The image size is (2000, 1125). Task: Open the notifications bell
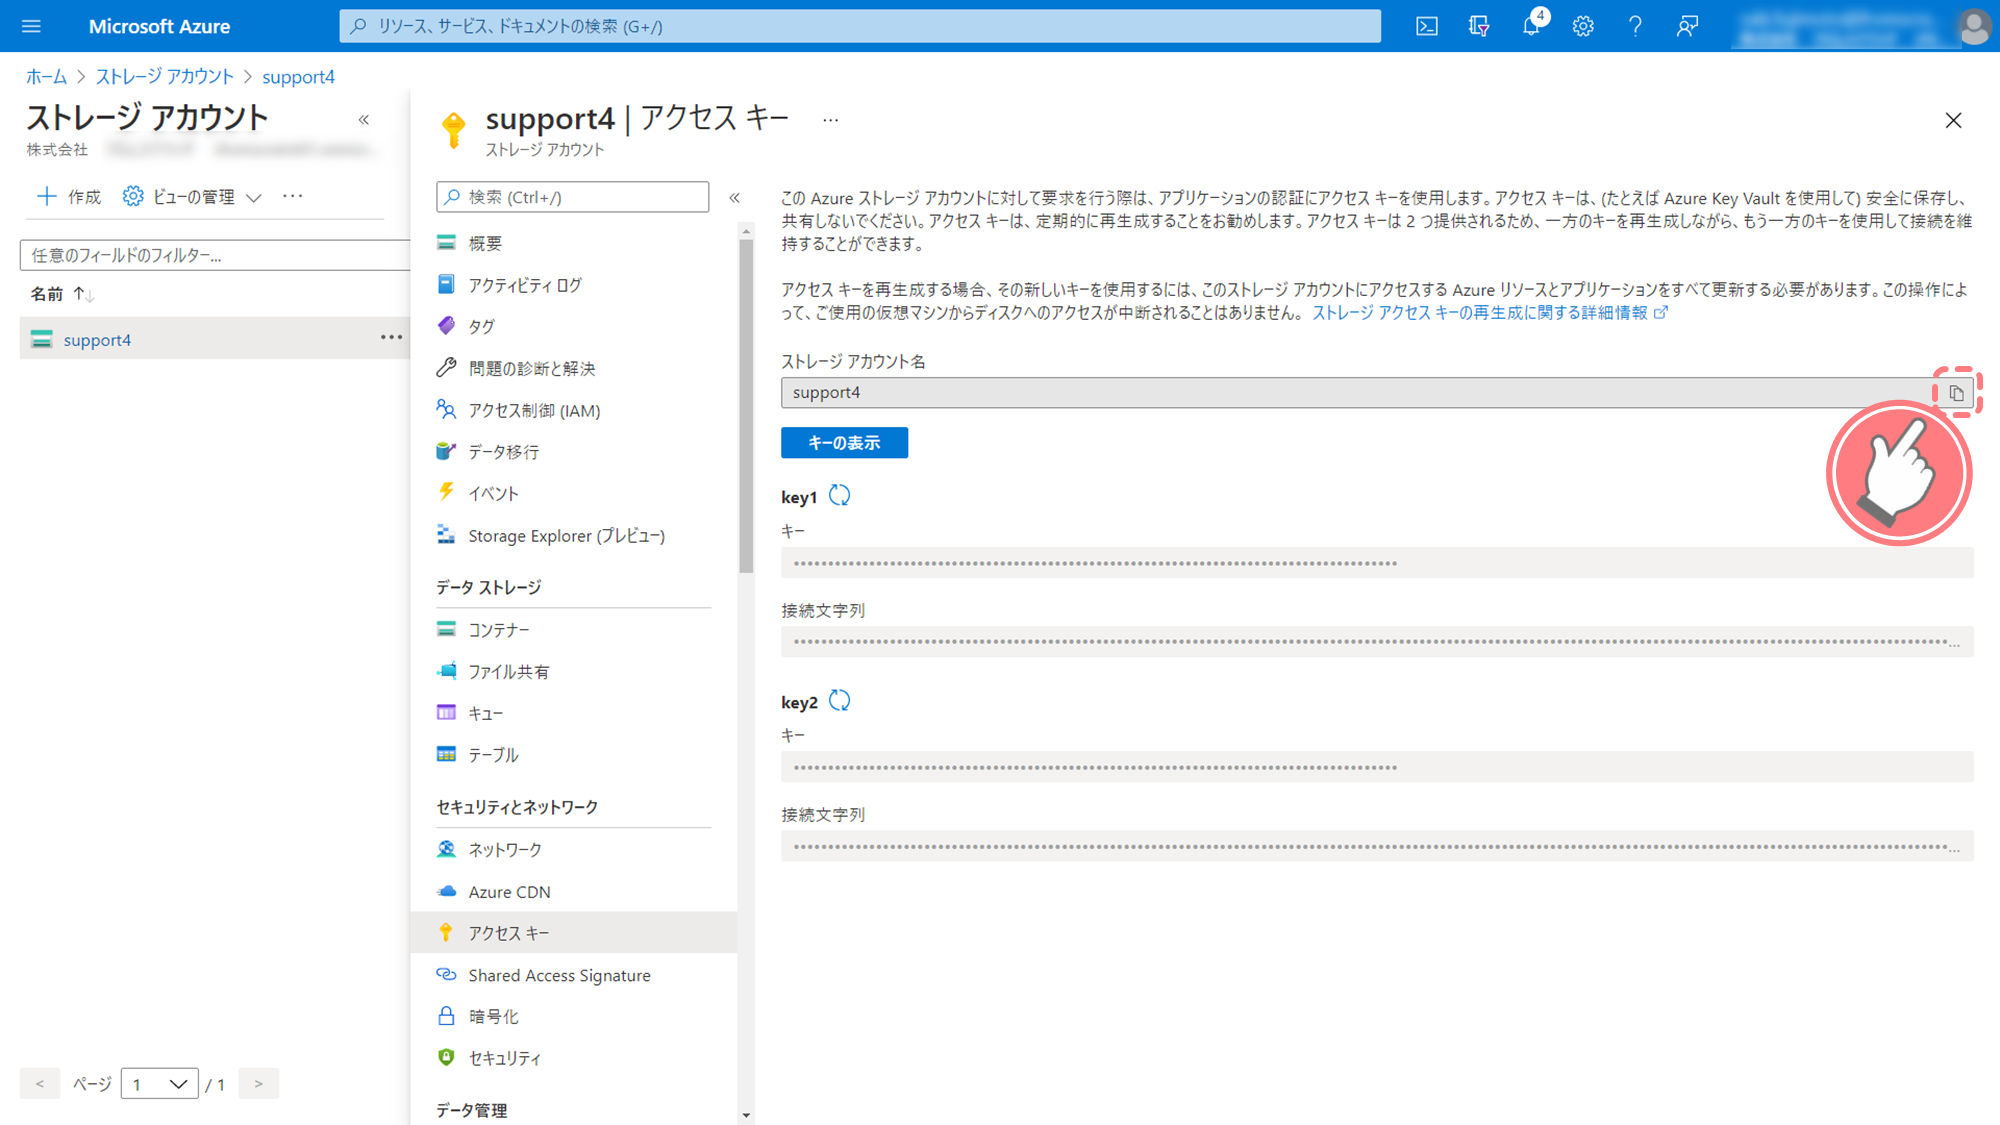1531,26
